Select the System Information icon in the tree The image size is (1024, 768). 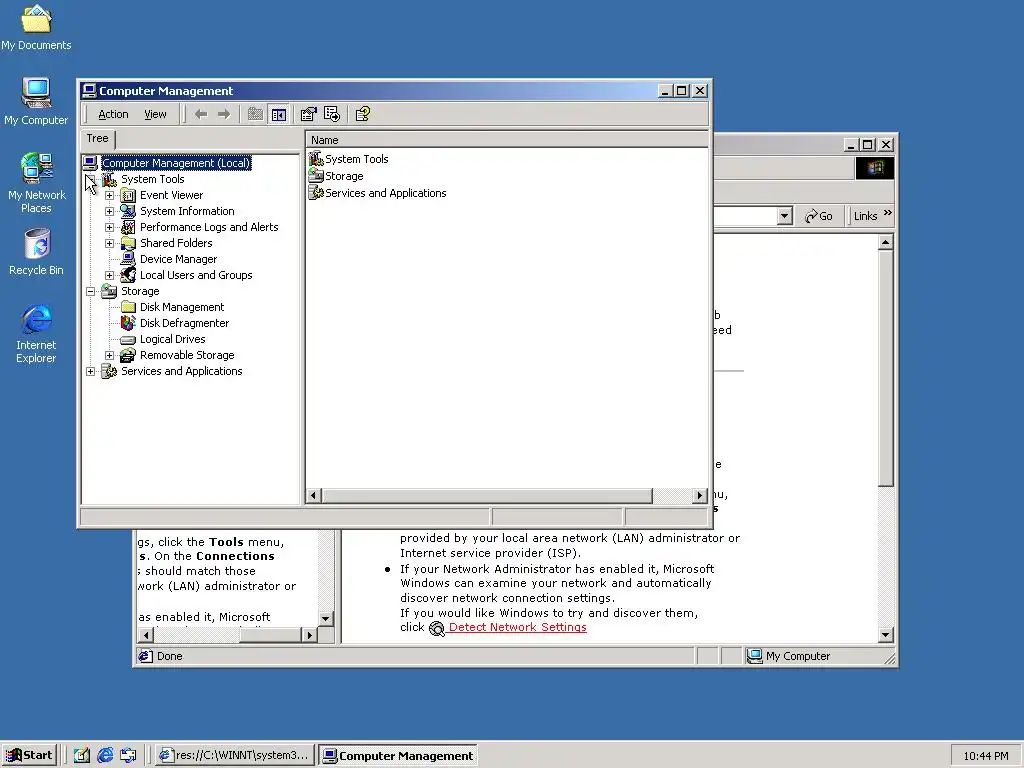tap(129, 211)
